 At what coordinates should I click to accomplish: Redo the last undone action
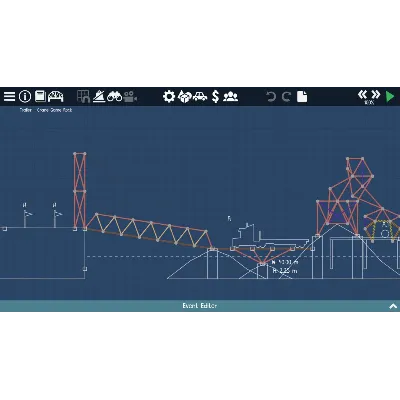[x=286, y=97]
